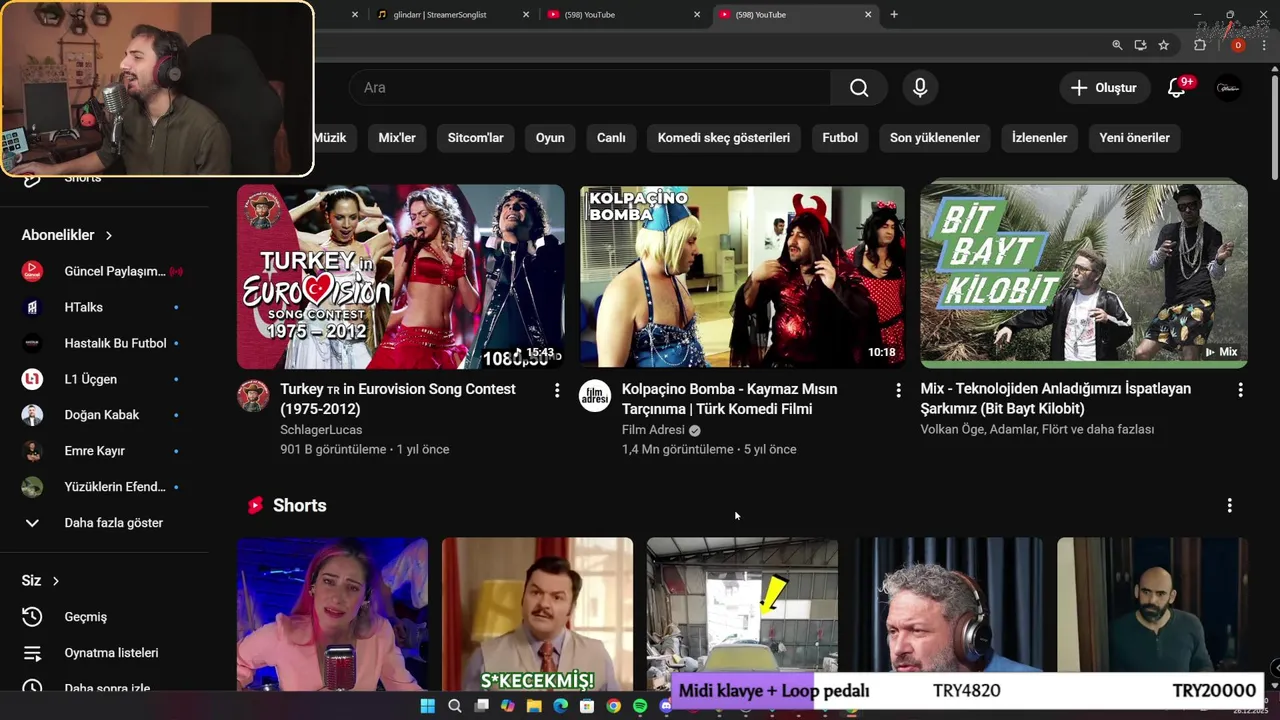Click the Oynatma listeleri playlist icon

(32, 653)
